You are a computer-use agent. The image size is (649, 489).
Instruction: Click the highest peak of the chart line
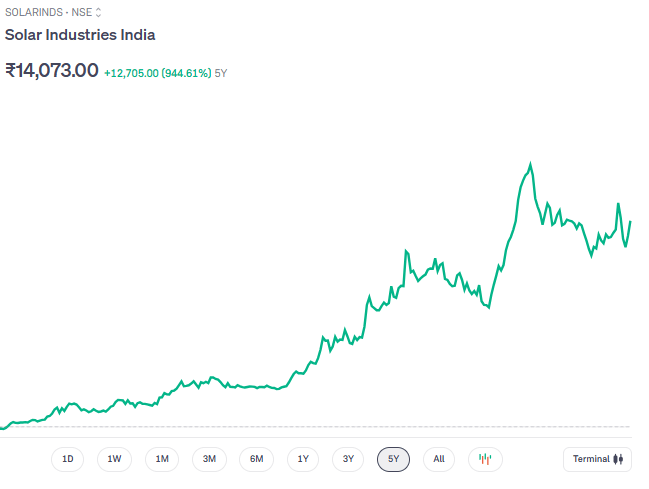coord(530,164)
